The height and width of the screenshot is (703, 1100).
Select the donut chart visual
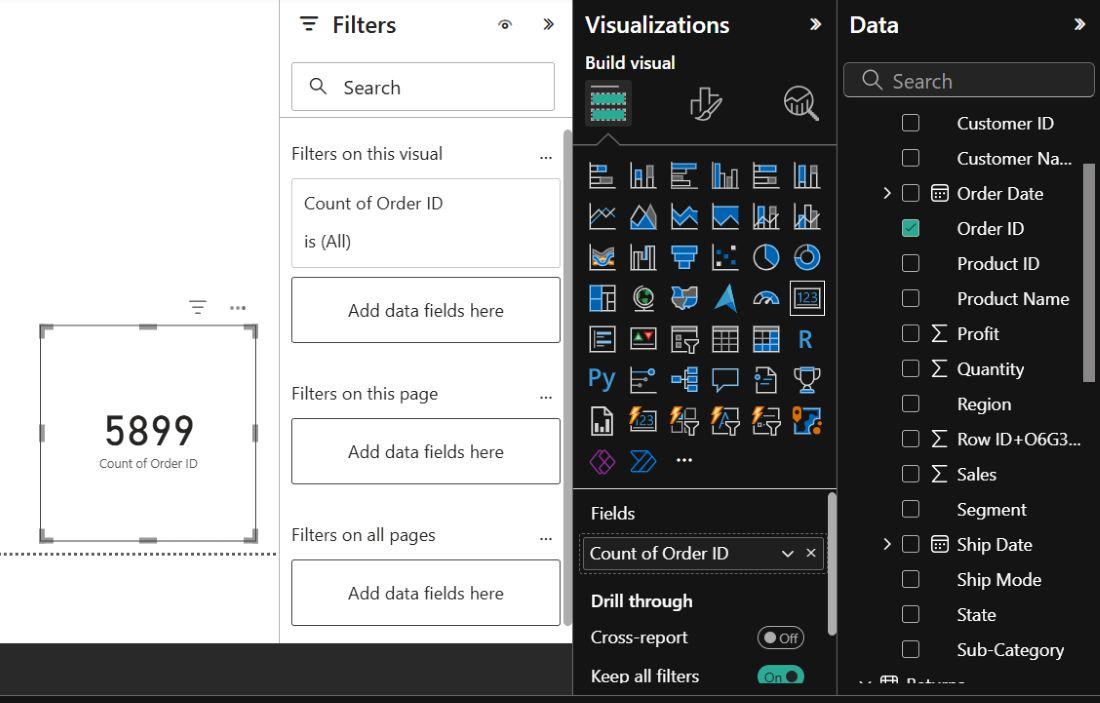pyautogui.click(x=806, y=257)
